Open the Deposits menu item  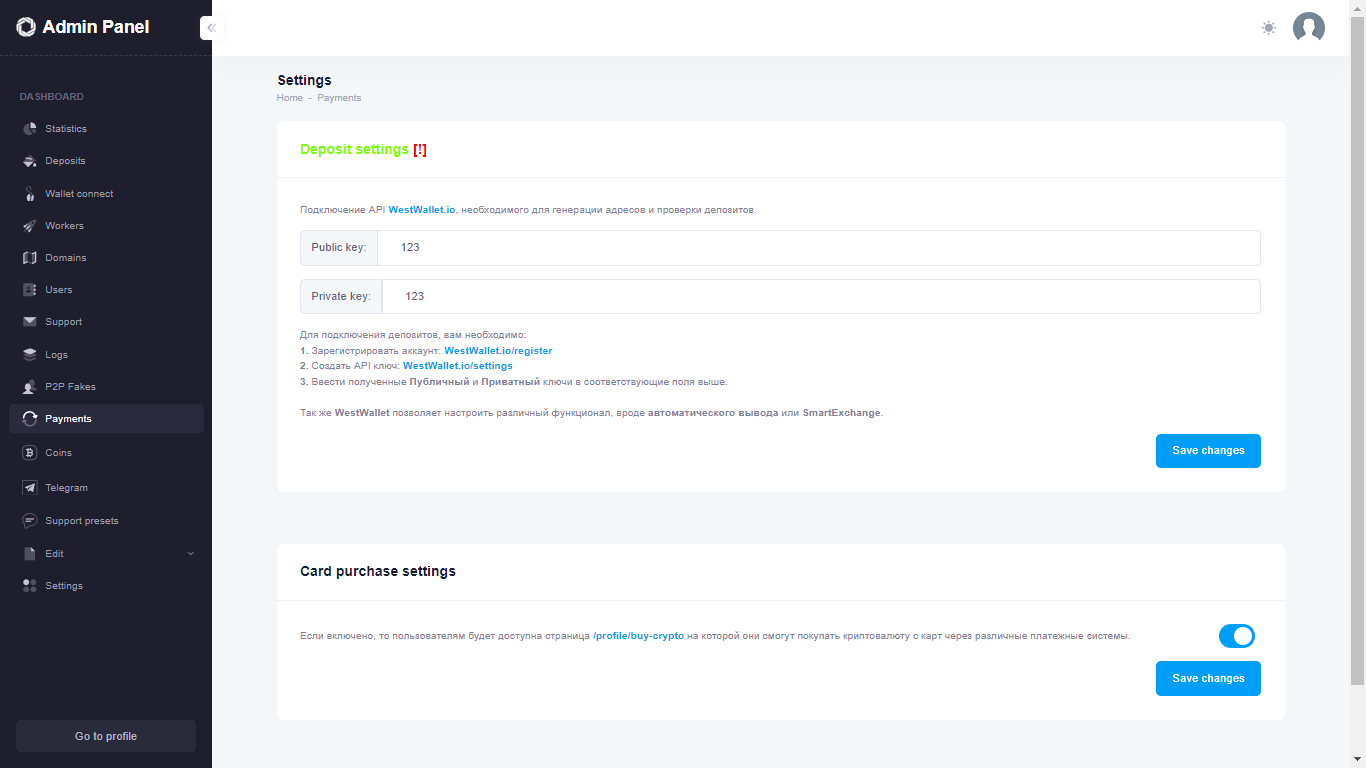coord(65,161)
